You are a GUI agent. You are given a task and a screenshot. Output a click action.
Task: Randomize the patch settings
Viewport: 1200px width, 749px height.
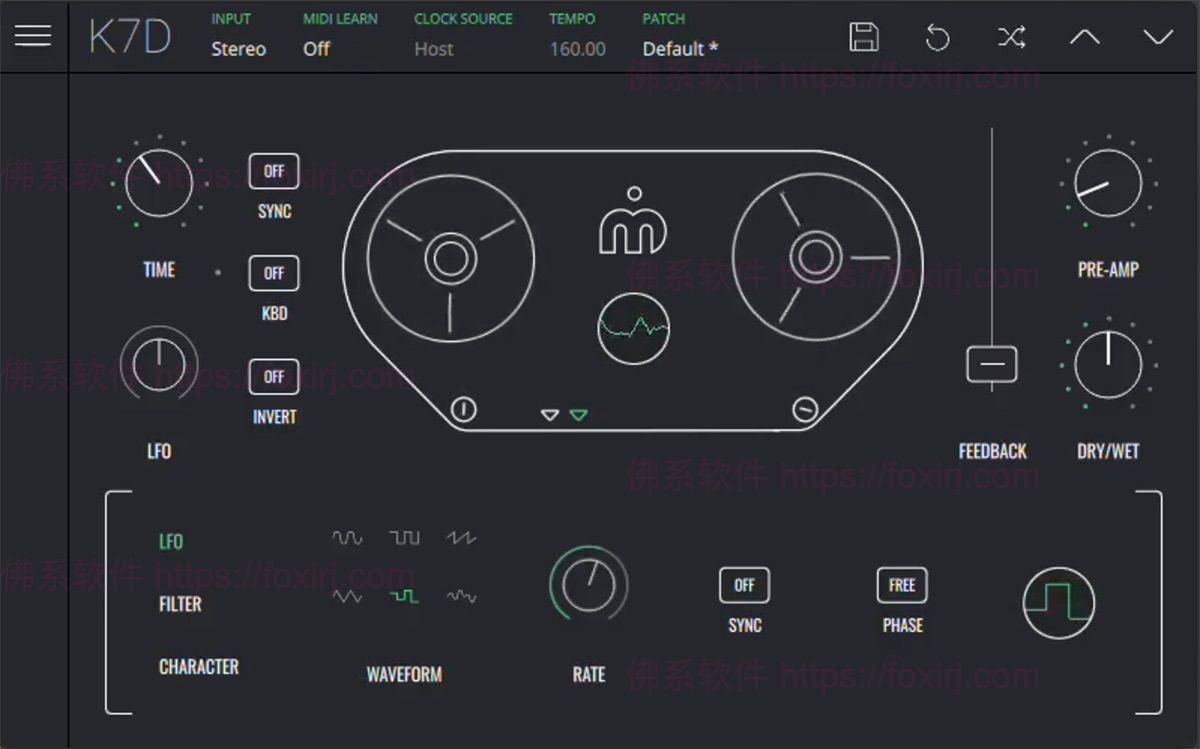coord(1012,37)
